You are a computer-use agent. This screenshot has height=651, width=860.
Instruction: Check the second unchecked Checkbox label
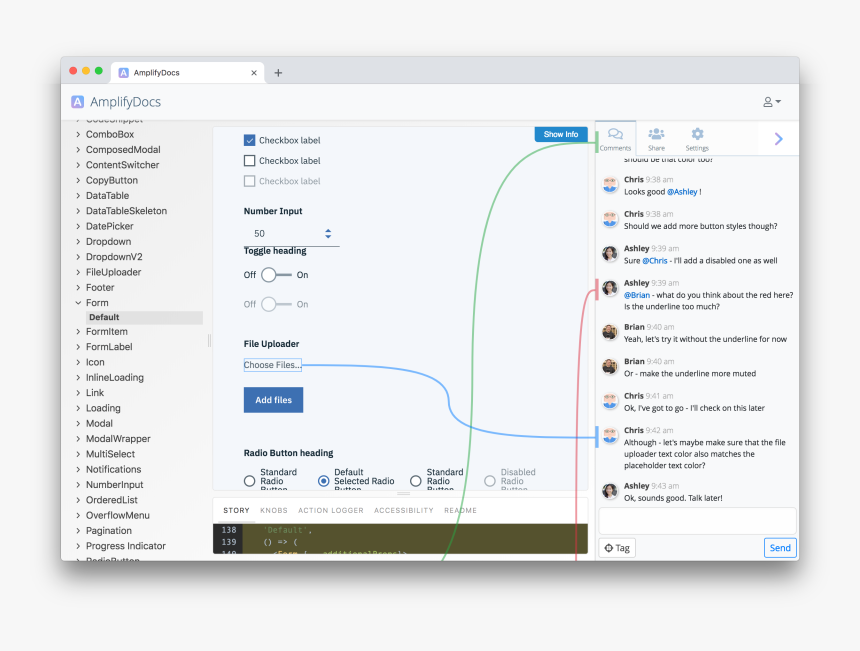pyautogui.click(x=250, y=161)
